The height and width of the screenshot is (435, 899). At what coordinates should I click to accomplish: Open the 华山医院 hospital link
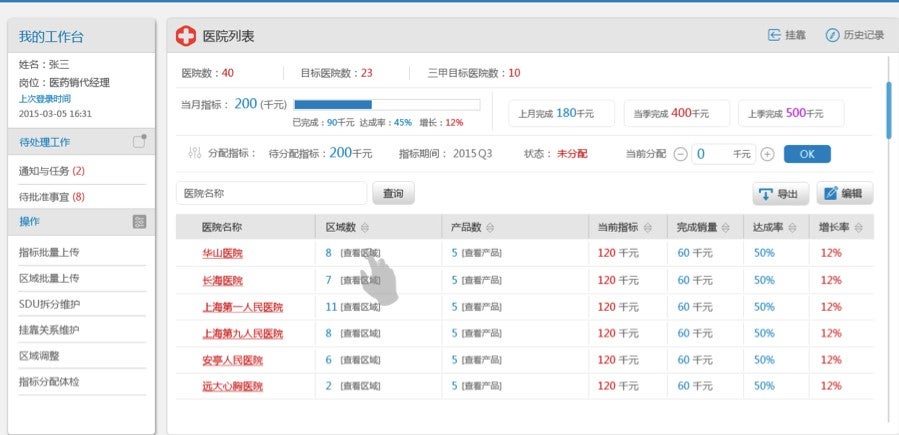pos(222,254)
